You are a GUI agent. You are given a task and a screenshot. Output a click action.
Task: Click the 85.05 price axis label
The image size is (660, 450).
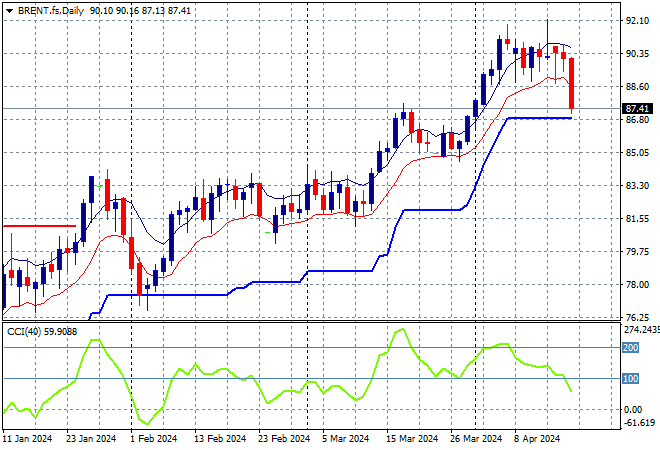pyautogui.click(x=636, y=153)
